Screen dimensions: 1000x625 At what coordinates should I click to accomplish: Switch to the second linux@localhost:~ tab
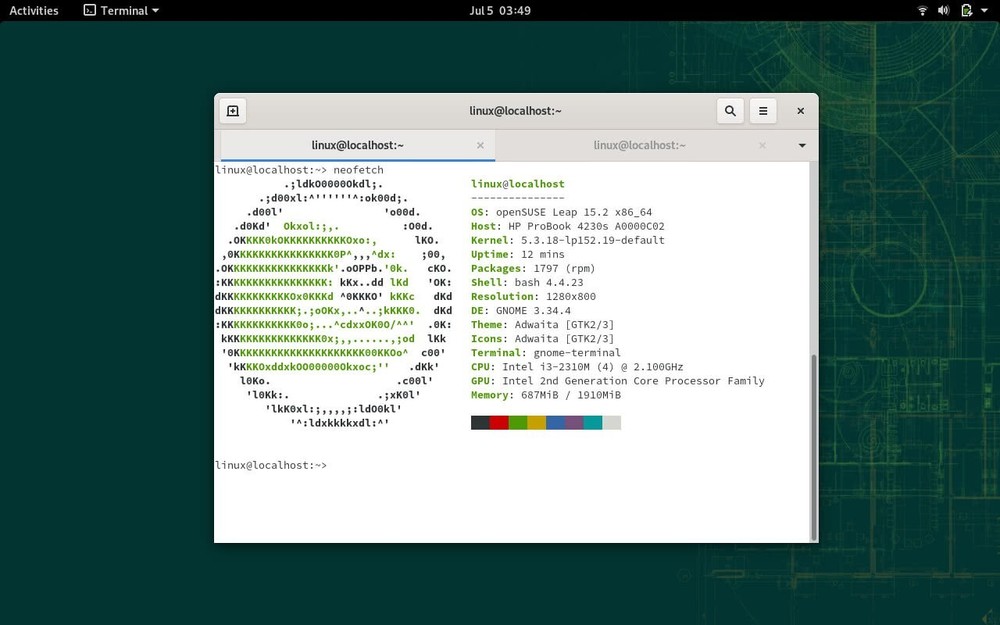pyautogui.click(x=640, y=145)
